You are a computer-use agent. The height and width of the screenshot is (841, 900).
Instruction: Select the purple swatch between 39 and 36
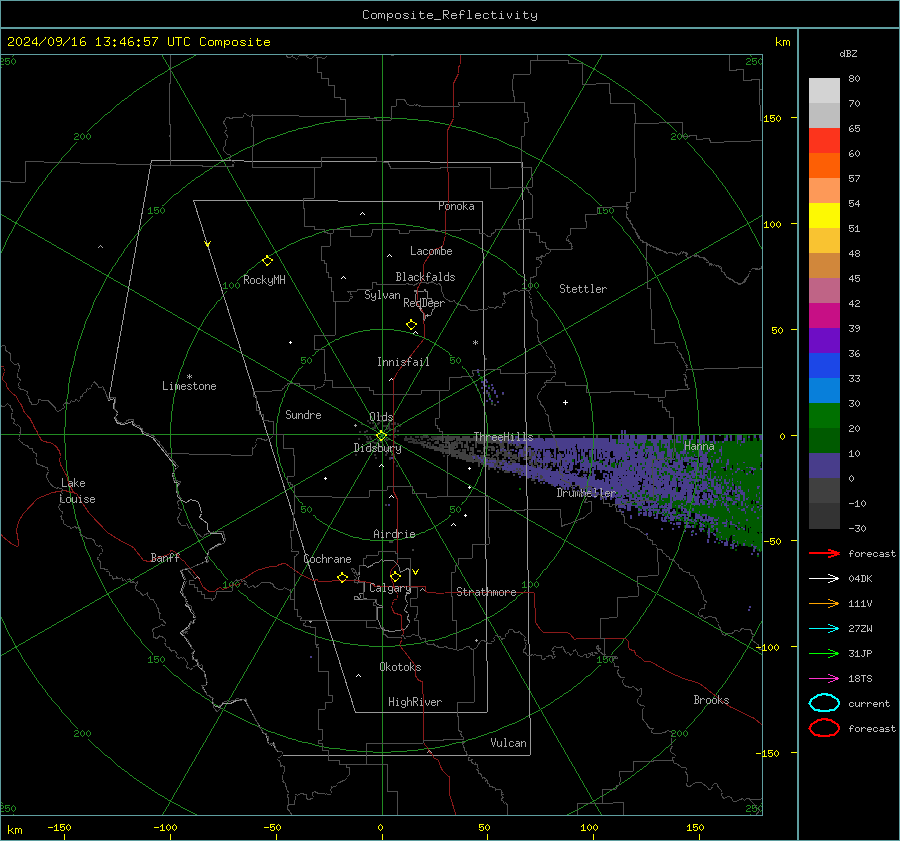coord(824,340)
